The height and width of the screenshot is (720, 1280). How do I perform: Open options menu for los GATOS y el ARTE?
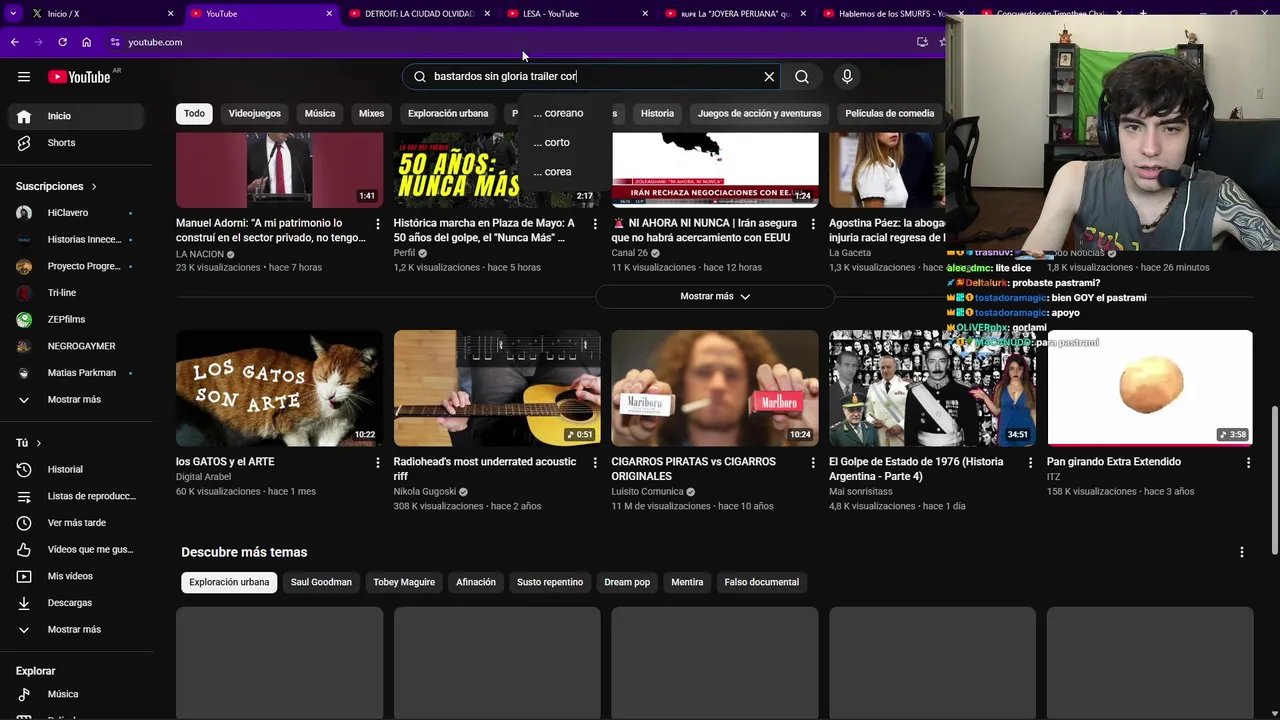click(377, 463)
